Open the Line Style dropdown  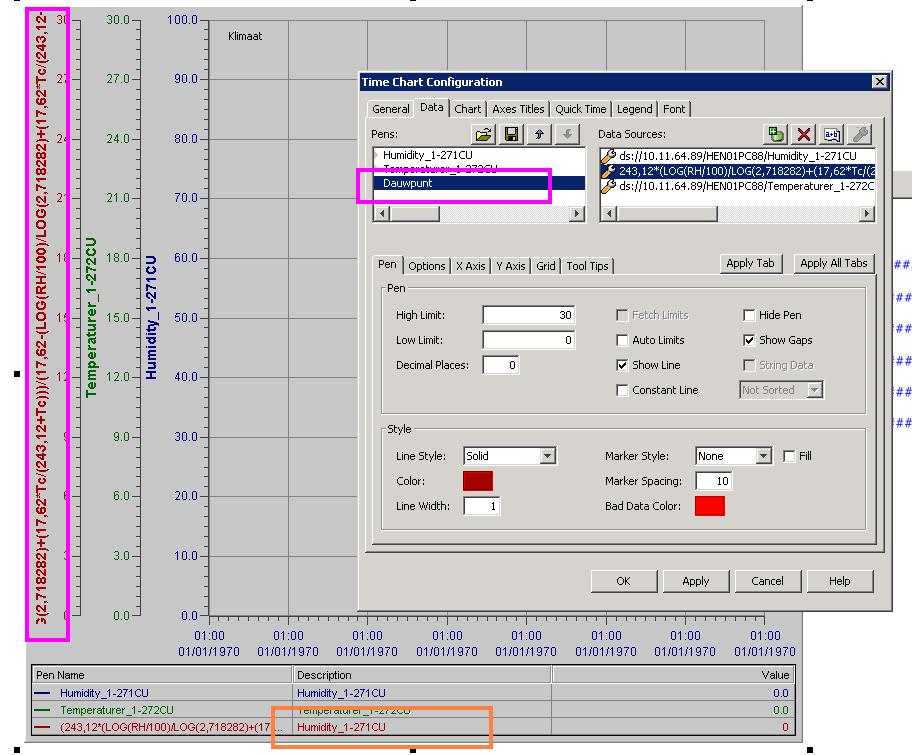click(x=547, y=456)
